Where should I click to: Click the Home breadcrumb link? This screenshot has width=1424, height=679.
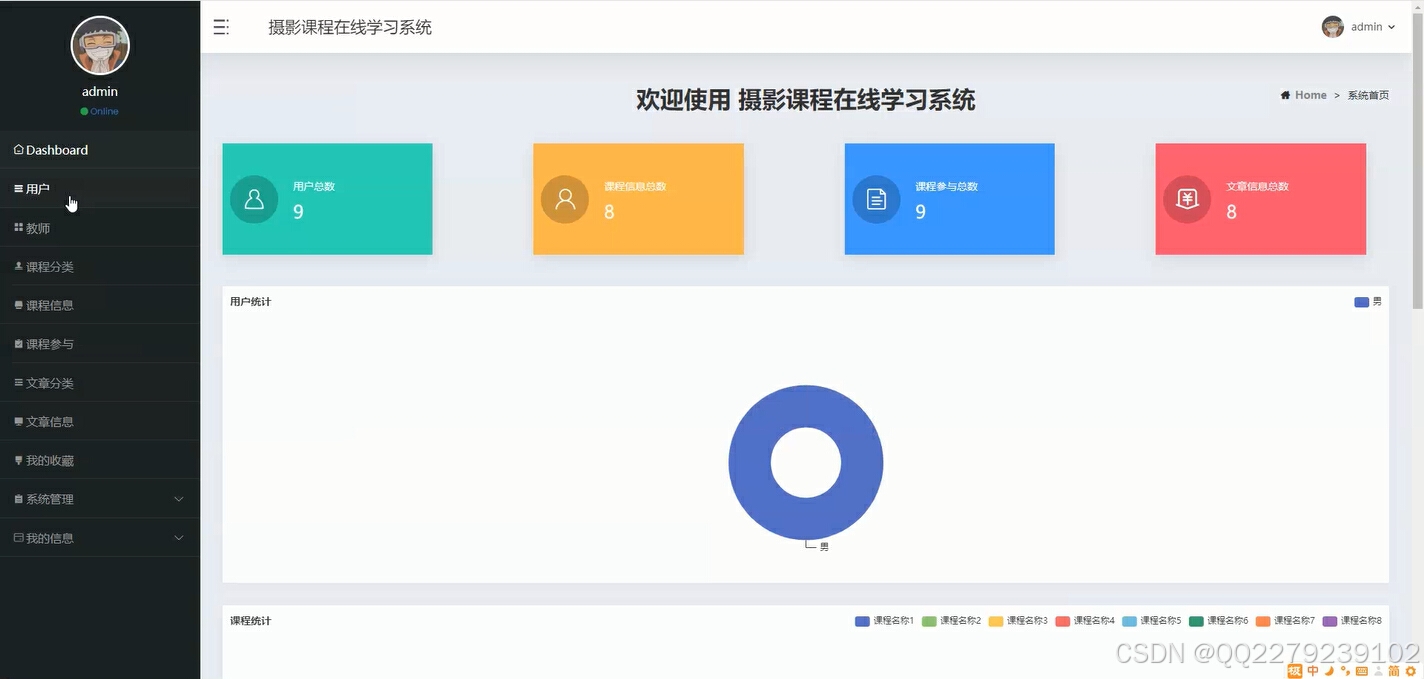[x=1310, y=94]
